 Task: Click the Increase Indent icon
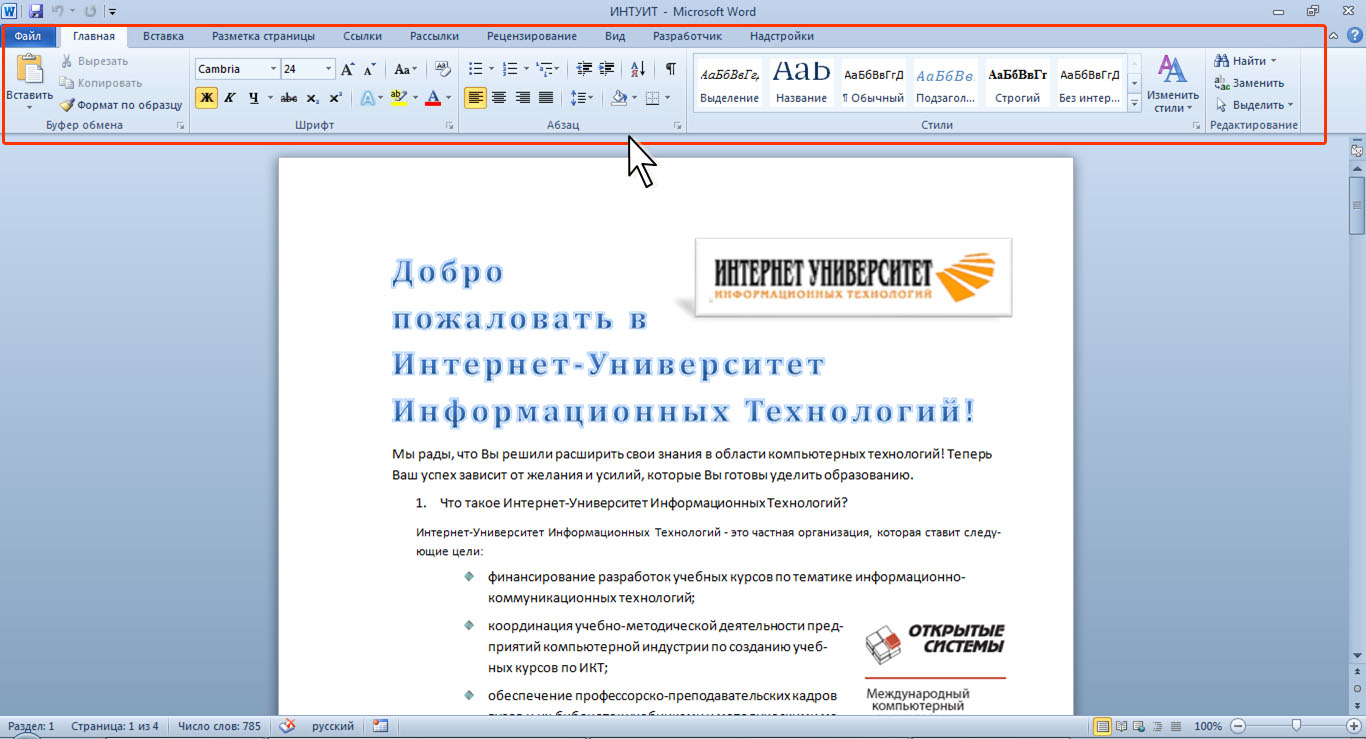pyautogui.click(x=606, y=69)
